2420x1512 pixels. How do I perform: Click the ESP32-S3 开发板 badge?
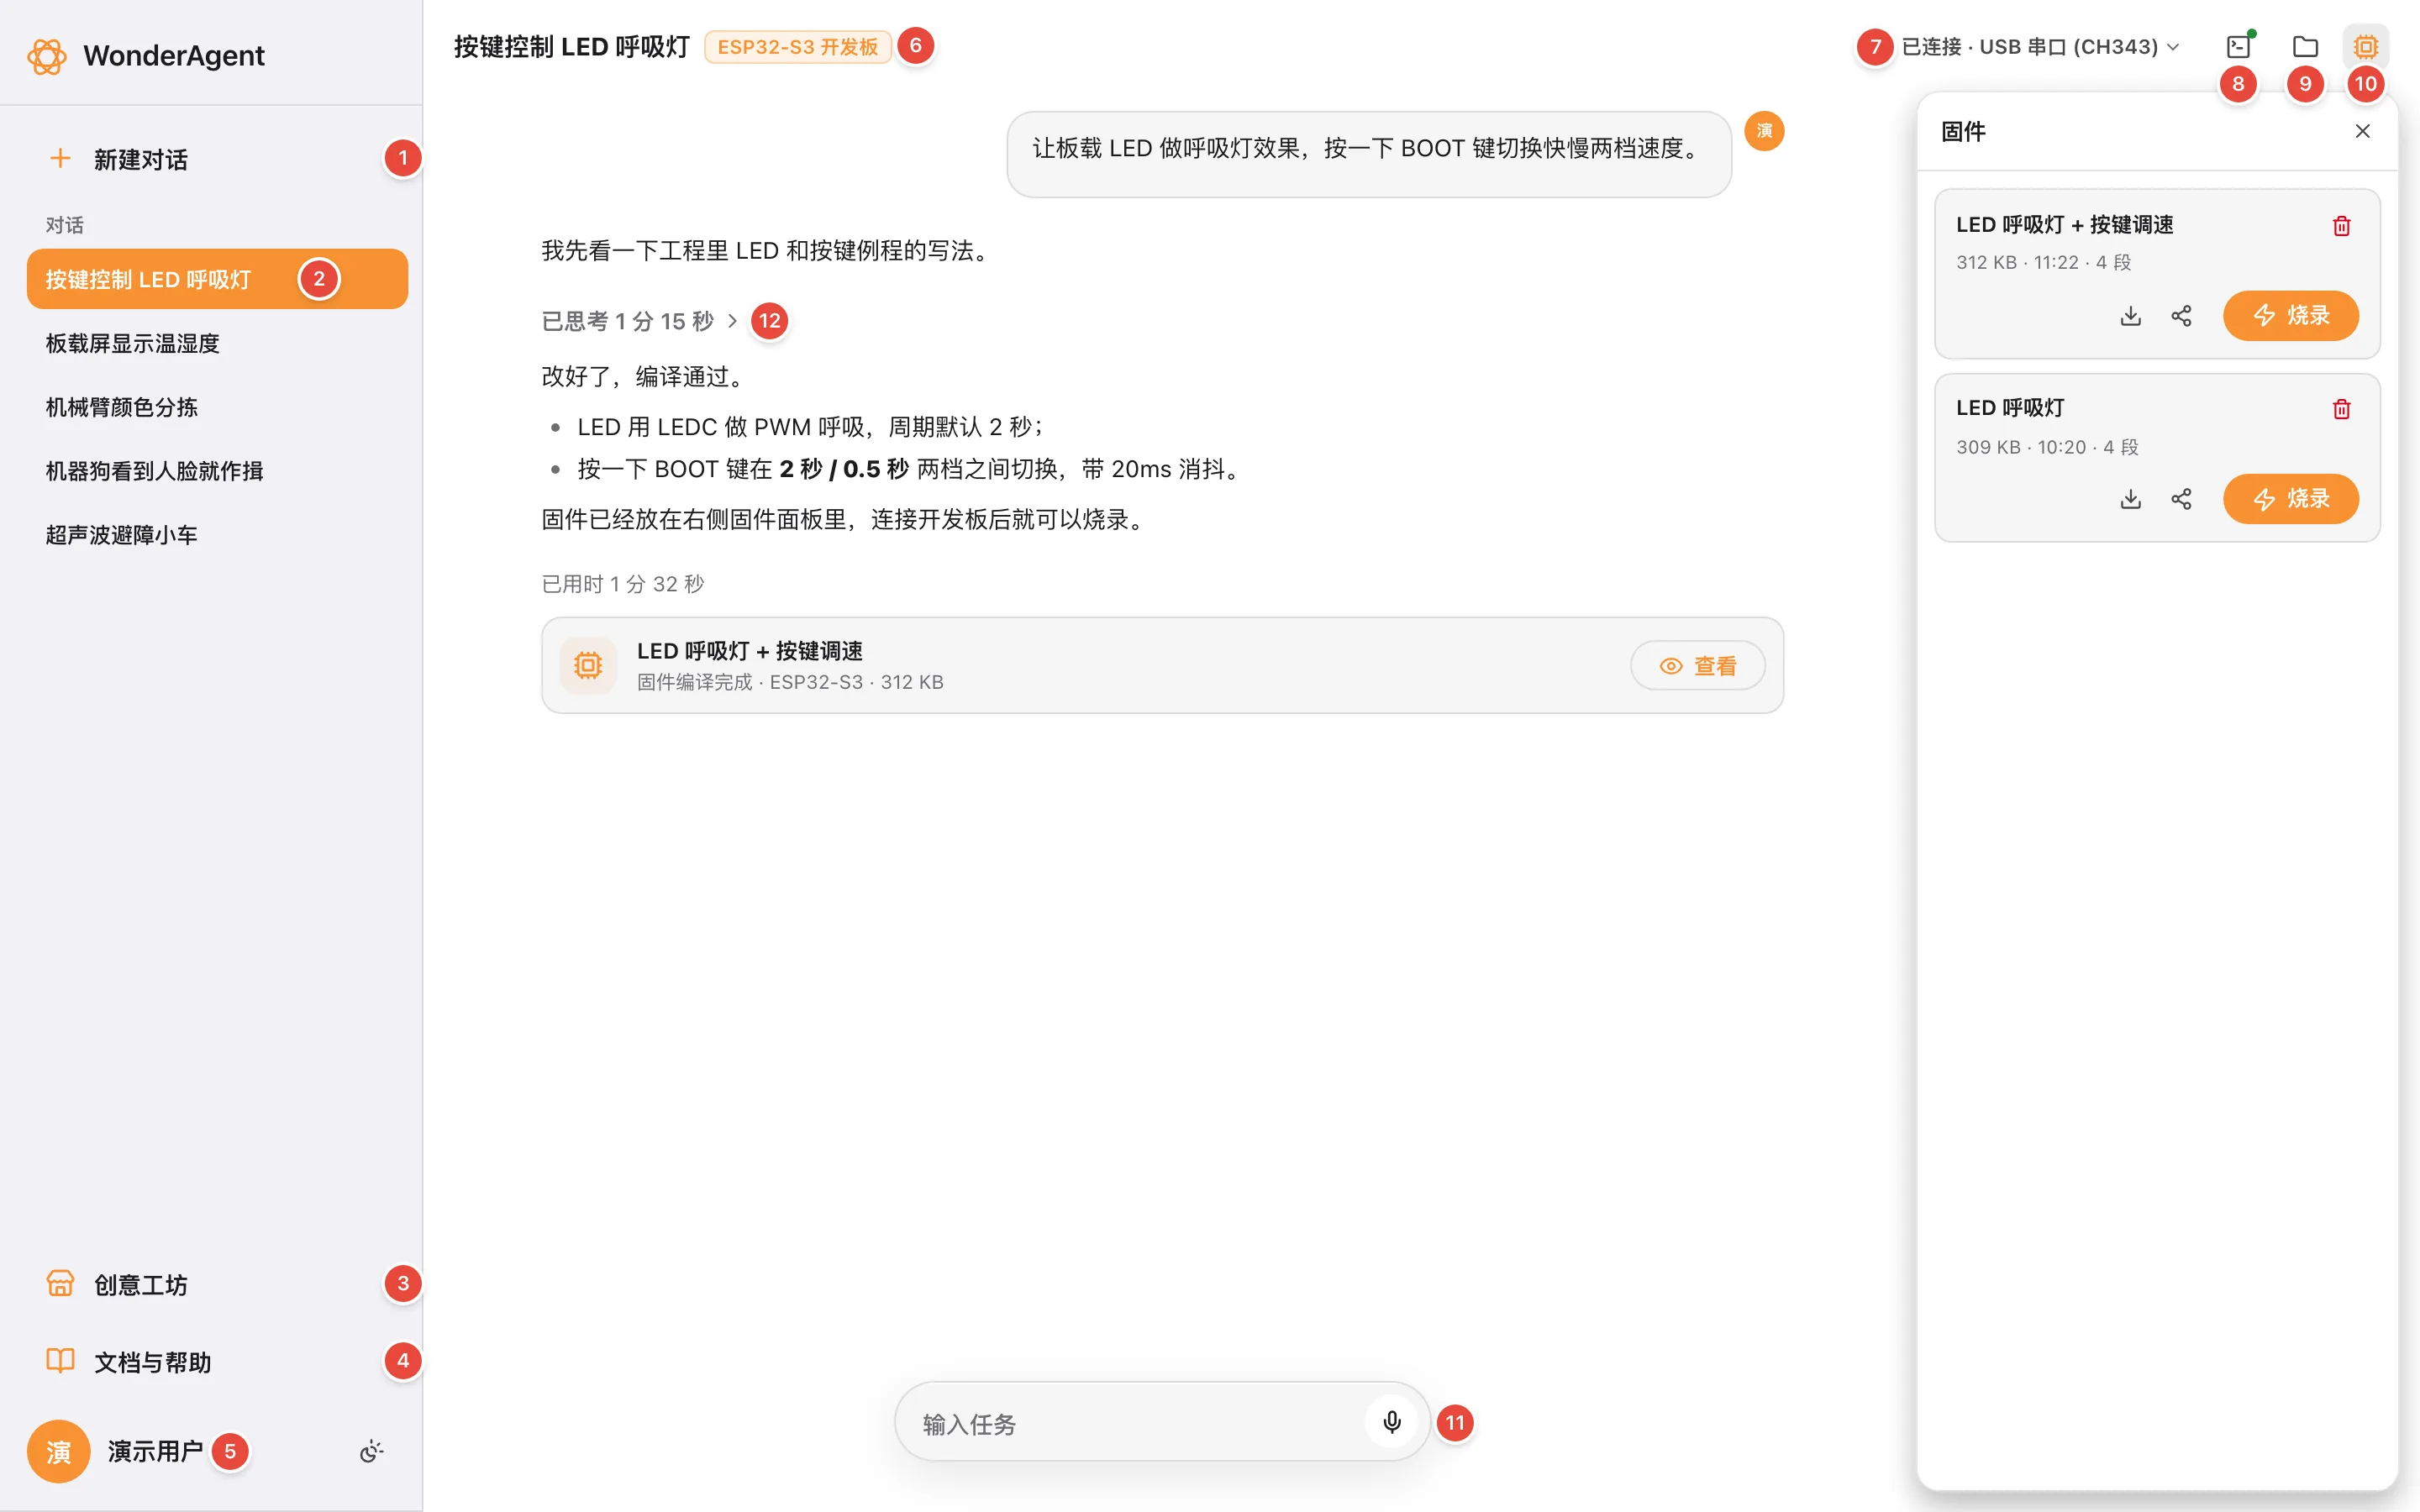point(797,47)
